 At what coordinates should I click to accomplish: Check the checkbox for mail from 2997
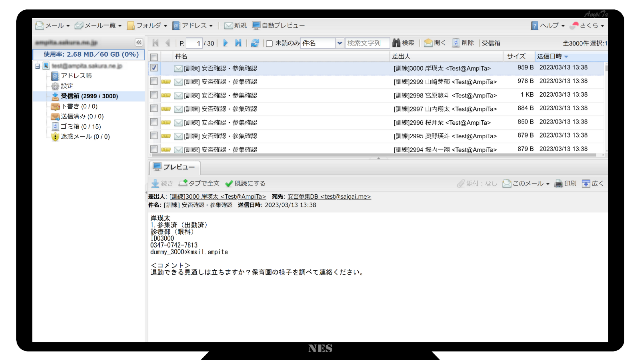(154, 109)
